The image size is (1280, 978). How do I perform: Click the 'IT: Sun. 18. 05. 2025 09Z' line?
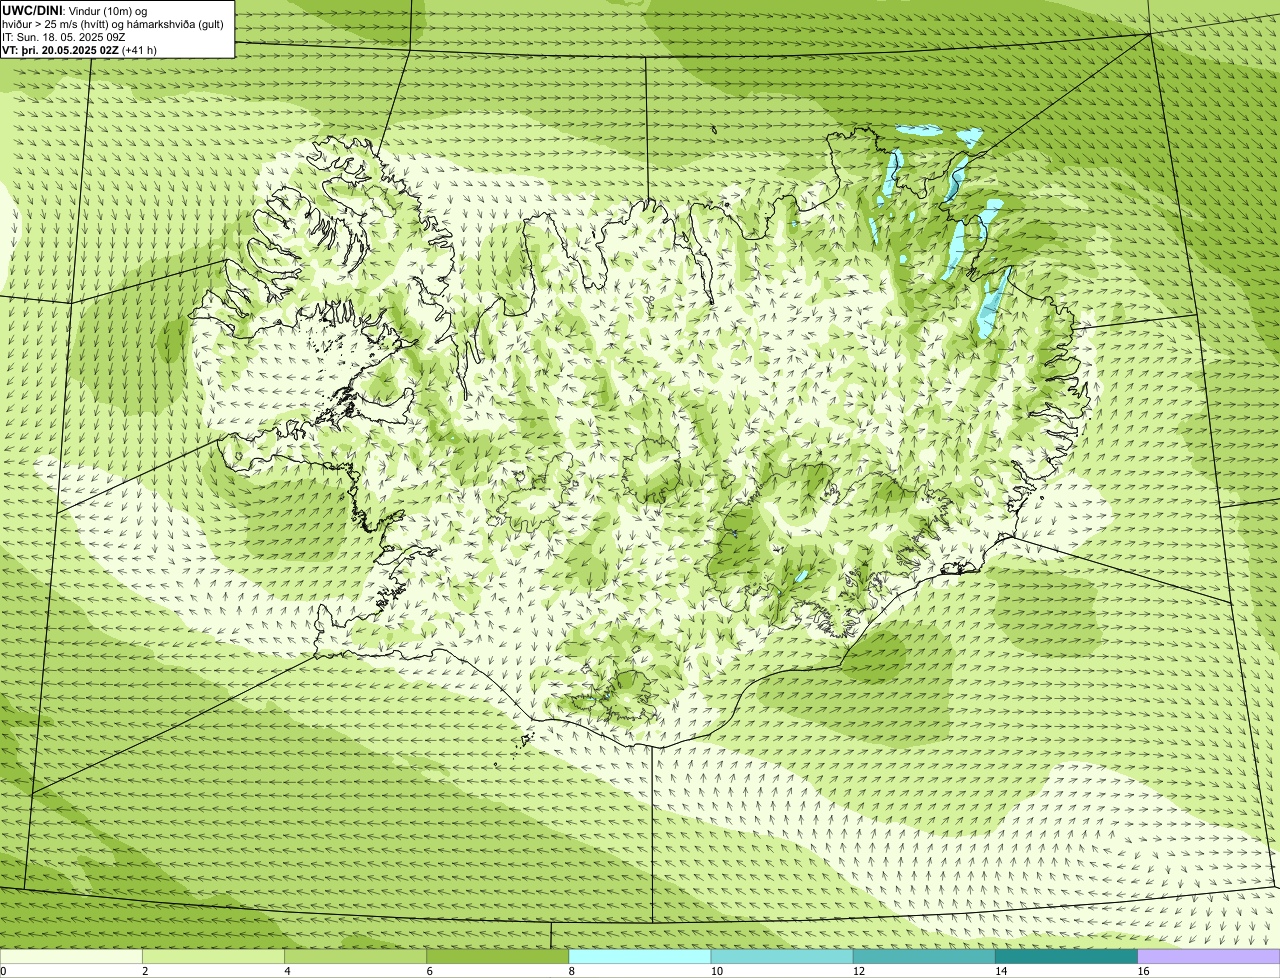point(64,37)
